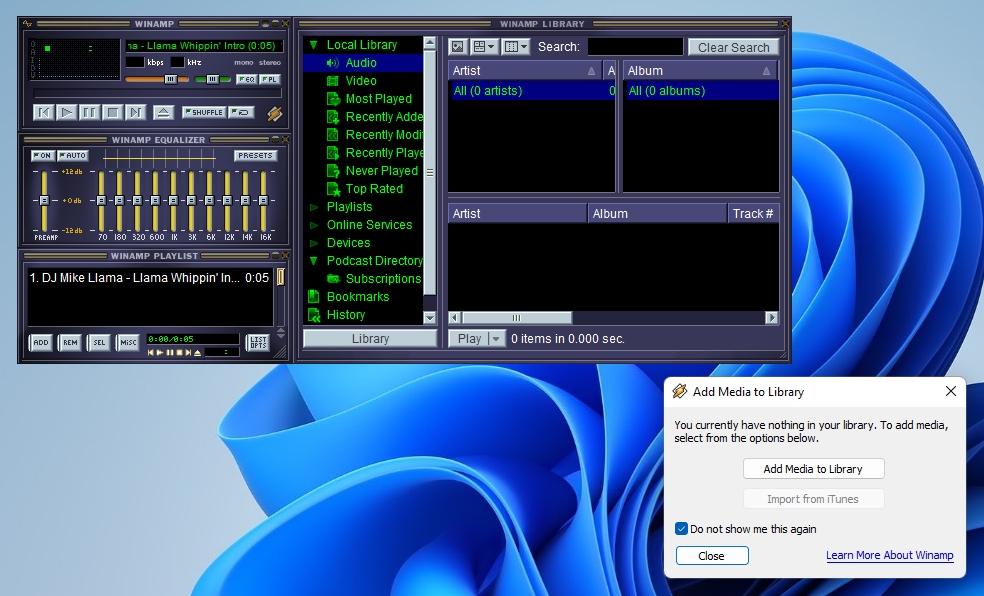Click Close button in Add Media dialog
The height and width of the screenshot is (596, 984).
[x=712, y=556]
